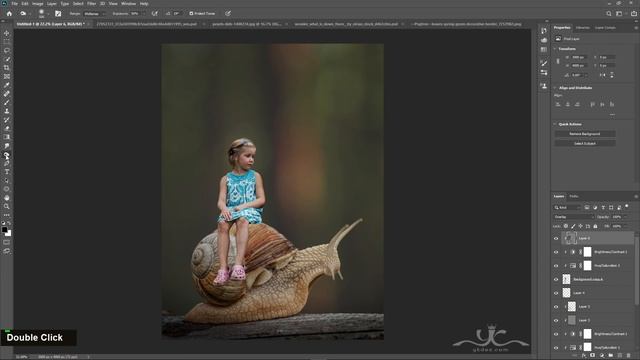The width and height of the screenshot is (640, 360).
Task: Hide the upper Brightness/Contrast adjustment layer
Action: point(556,252)
